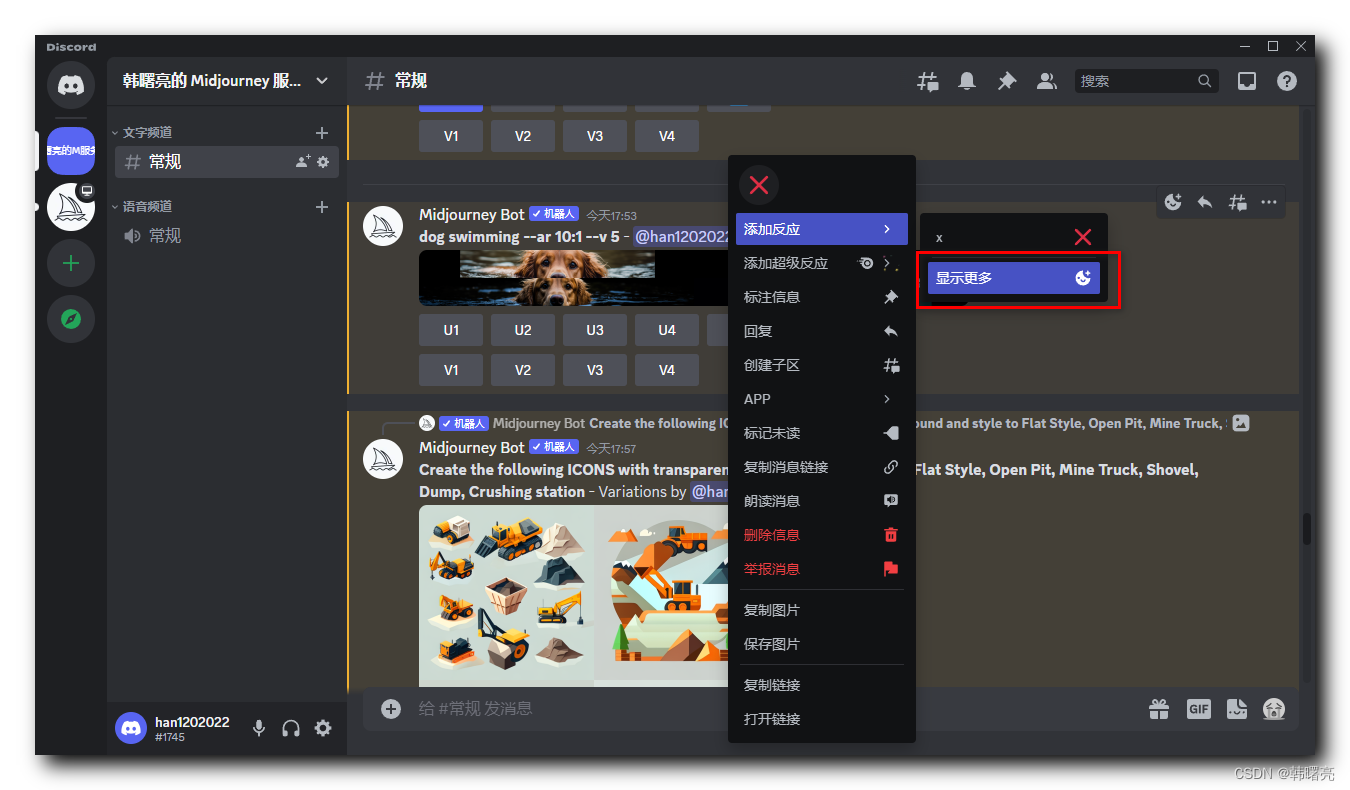The height and width of the screenshot is (790, 1350).
Task: Open user settings gear icon
Action: [x=323, y=728]
